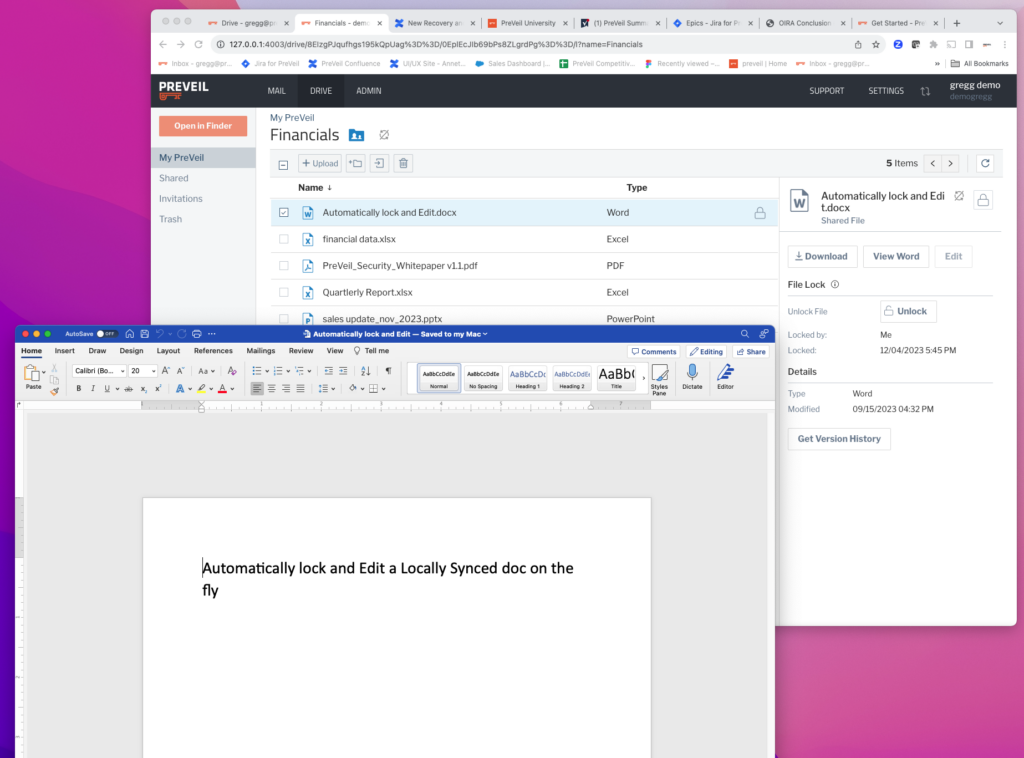
Task: Open the Borders dropdown arrow in Word
Action: pyautogui.click(x=383, y=388)
